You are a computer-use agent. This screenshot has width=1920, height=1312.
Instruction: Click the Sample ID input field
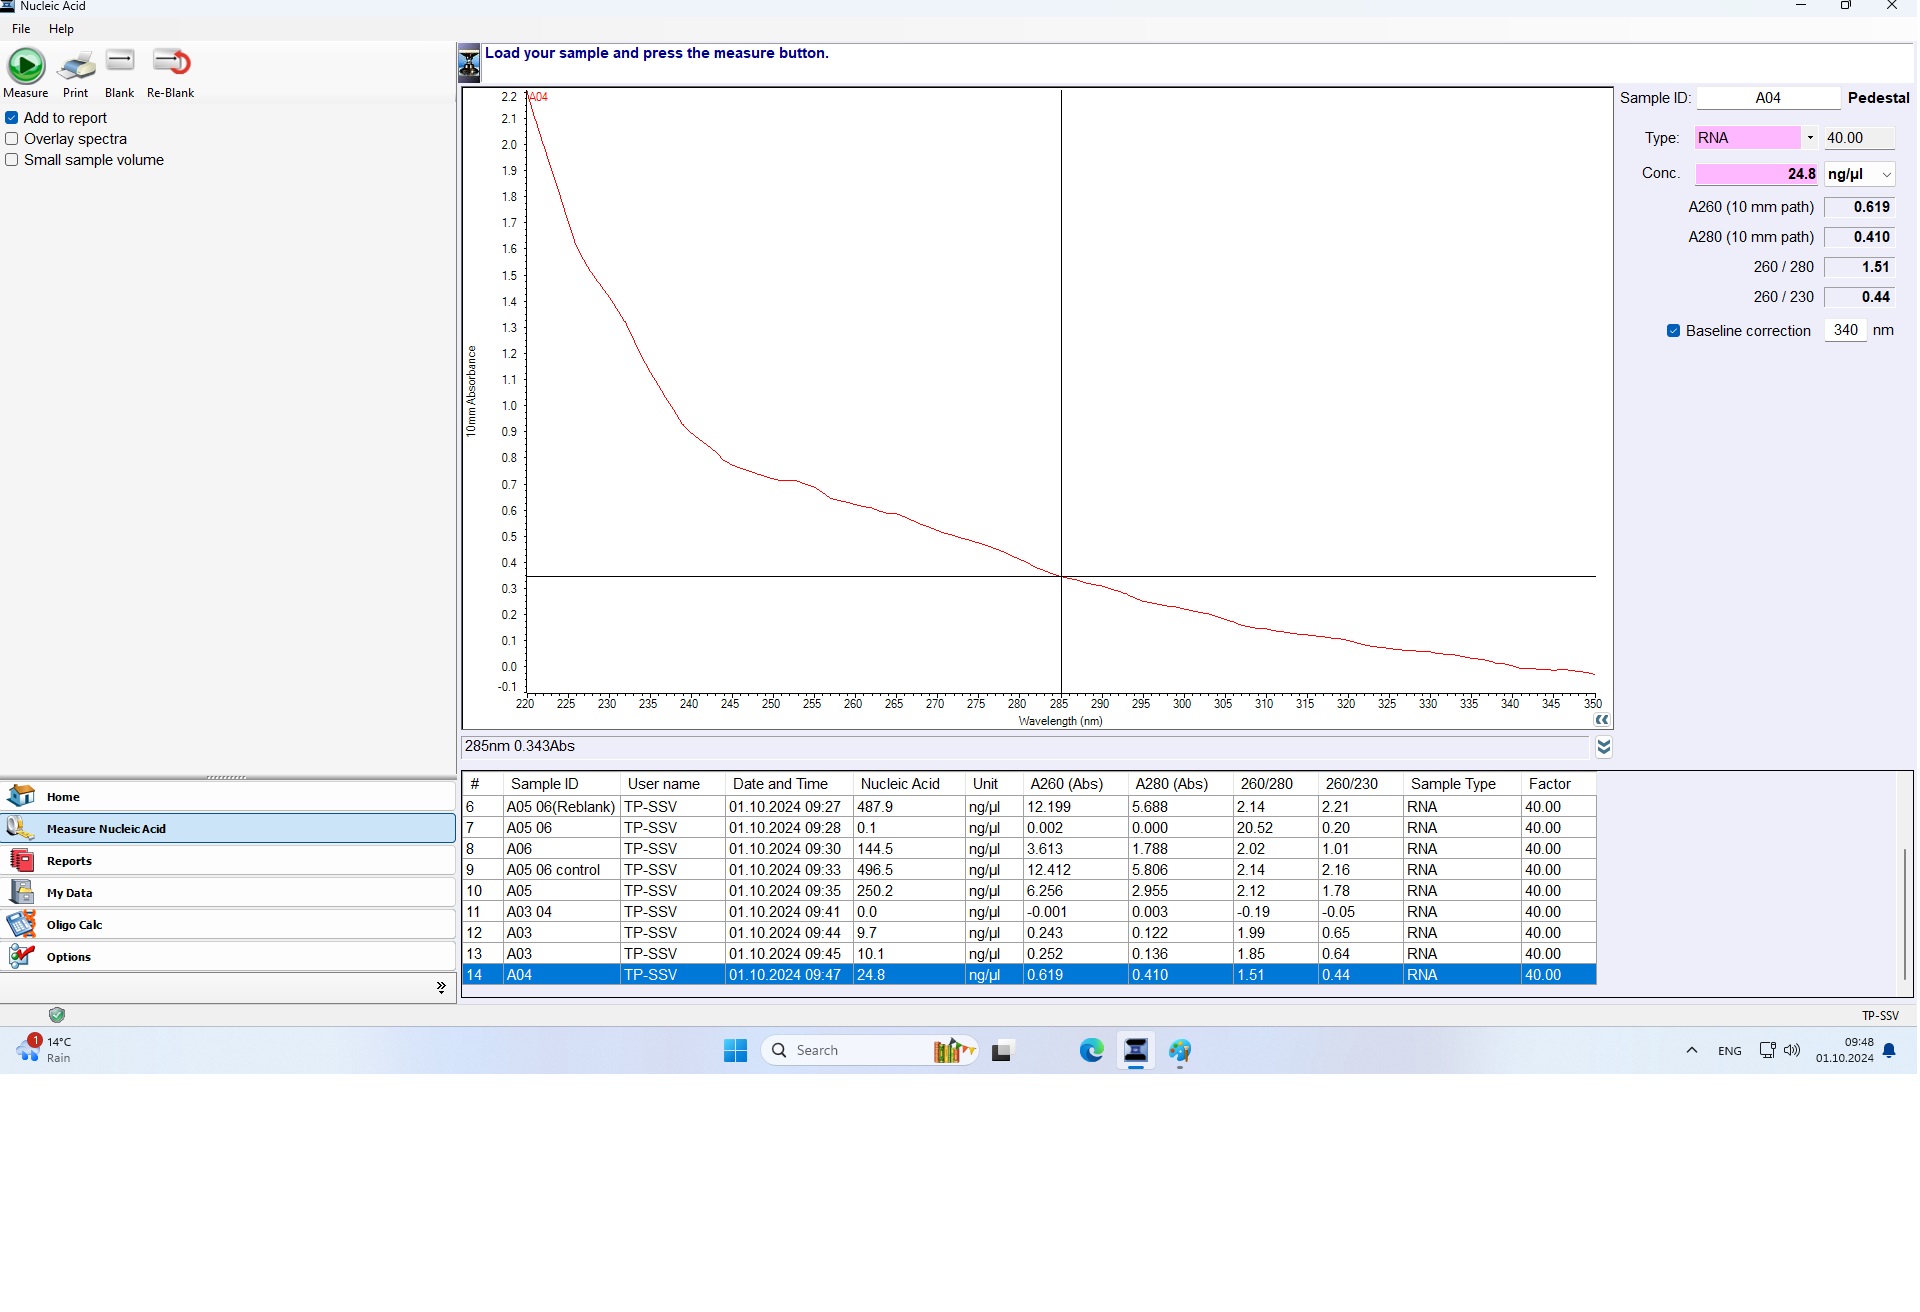tap(1768, 98)
